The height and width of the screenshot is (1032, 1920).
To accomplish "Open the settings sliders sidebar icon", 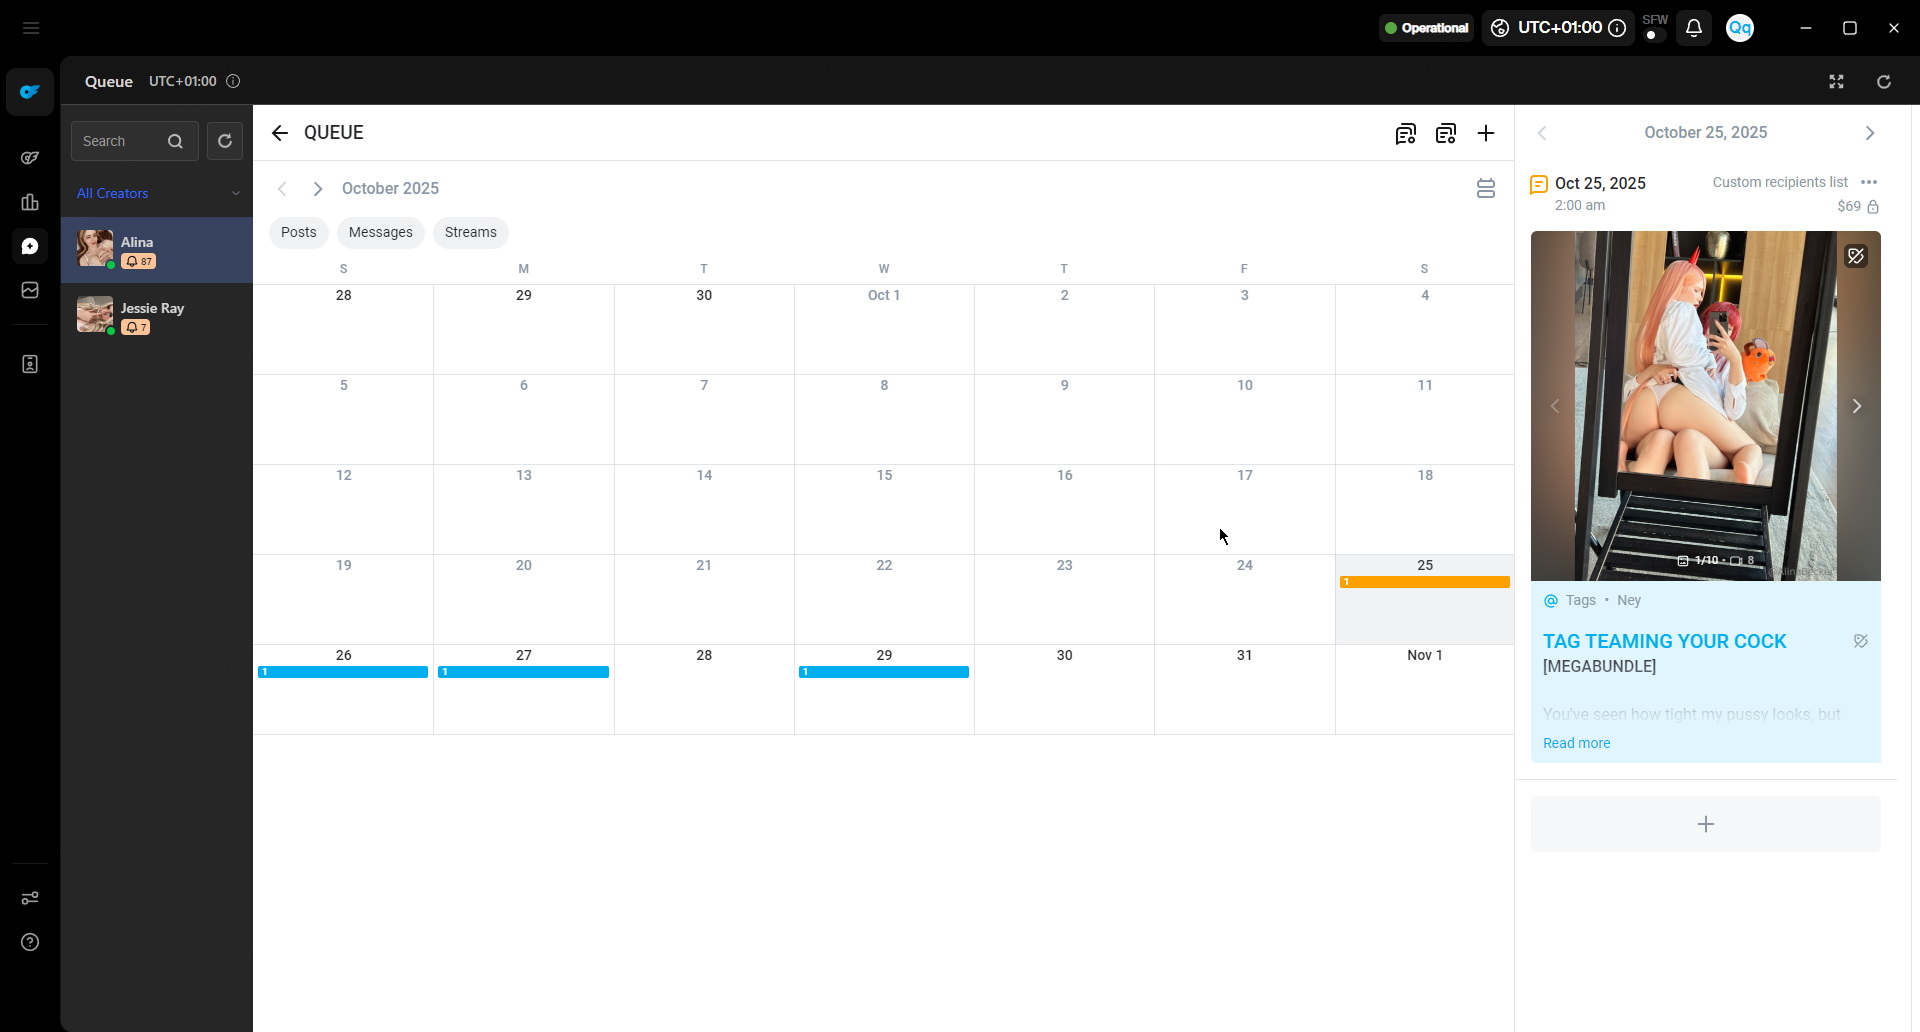I will click(30, 898).
